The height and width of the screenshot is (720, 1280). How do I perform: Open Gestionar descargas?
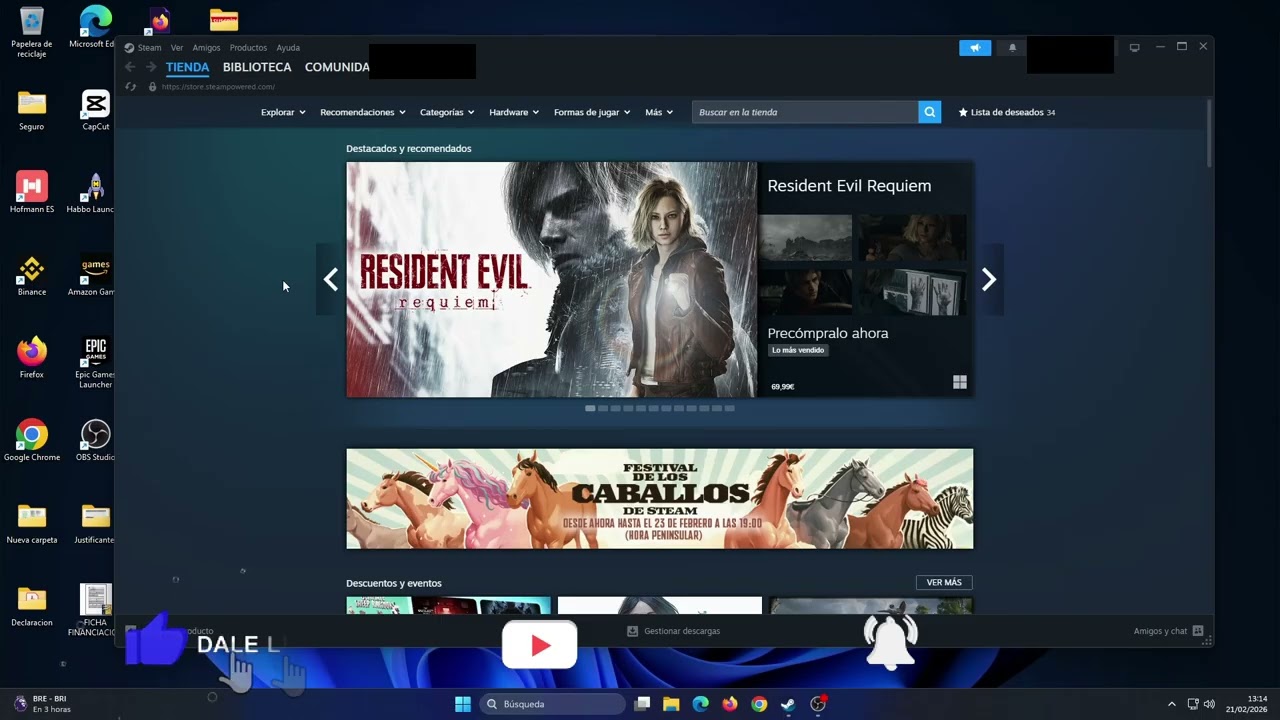pos(673,631)
